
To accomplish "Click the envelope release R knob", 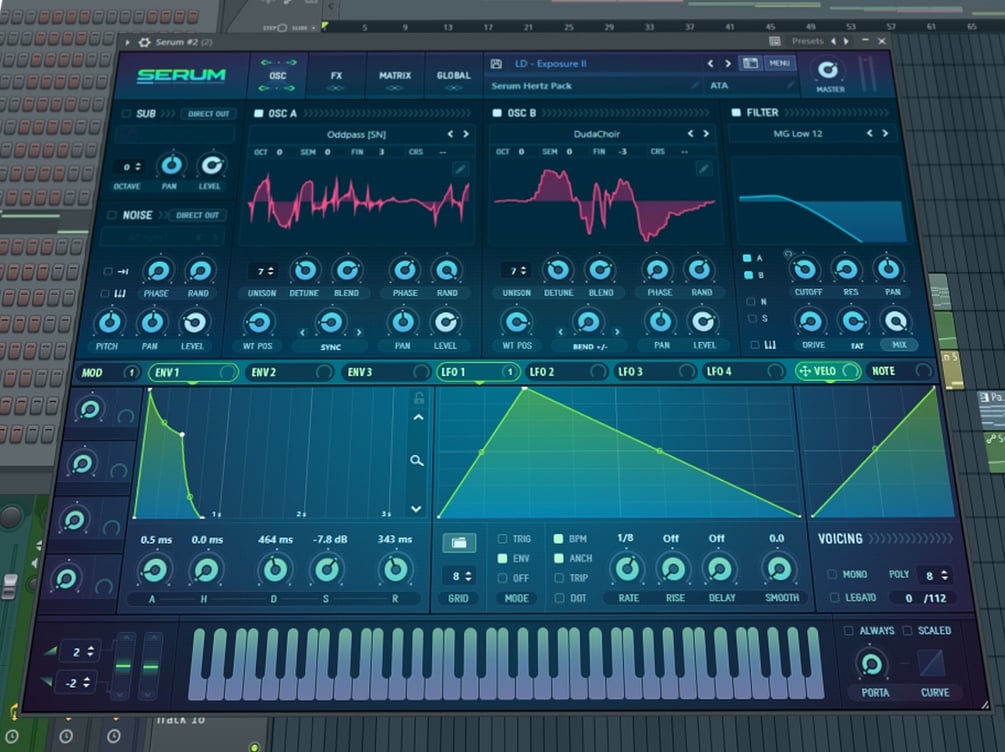I will tap(394, 569).
